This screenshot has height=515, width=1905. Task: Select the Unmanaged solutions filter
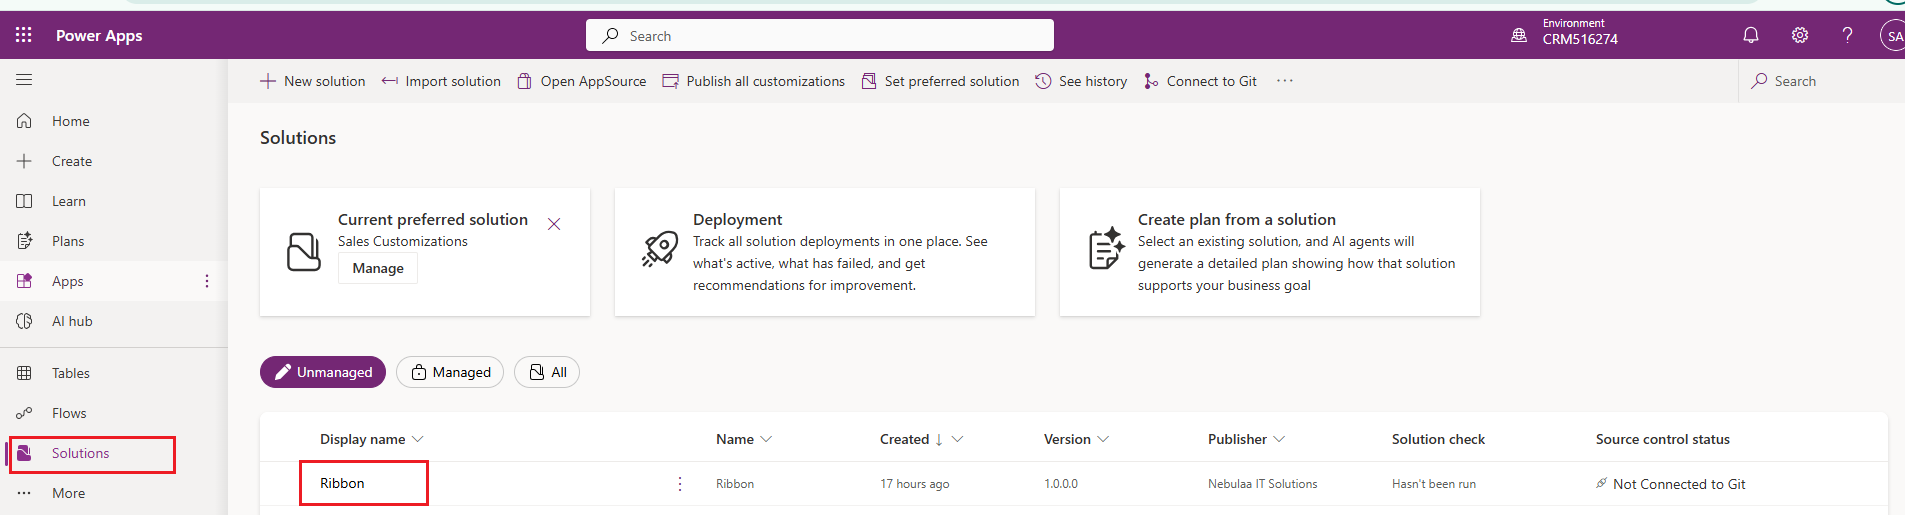322,372
